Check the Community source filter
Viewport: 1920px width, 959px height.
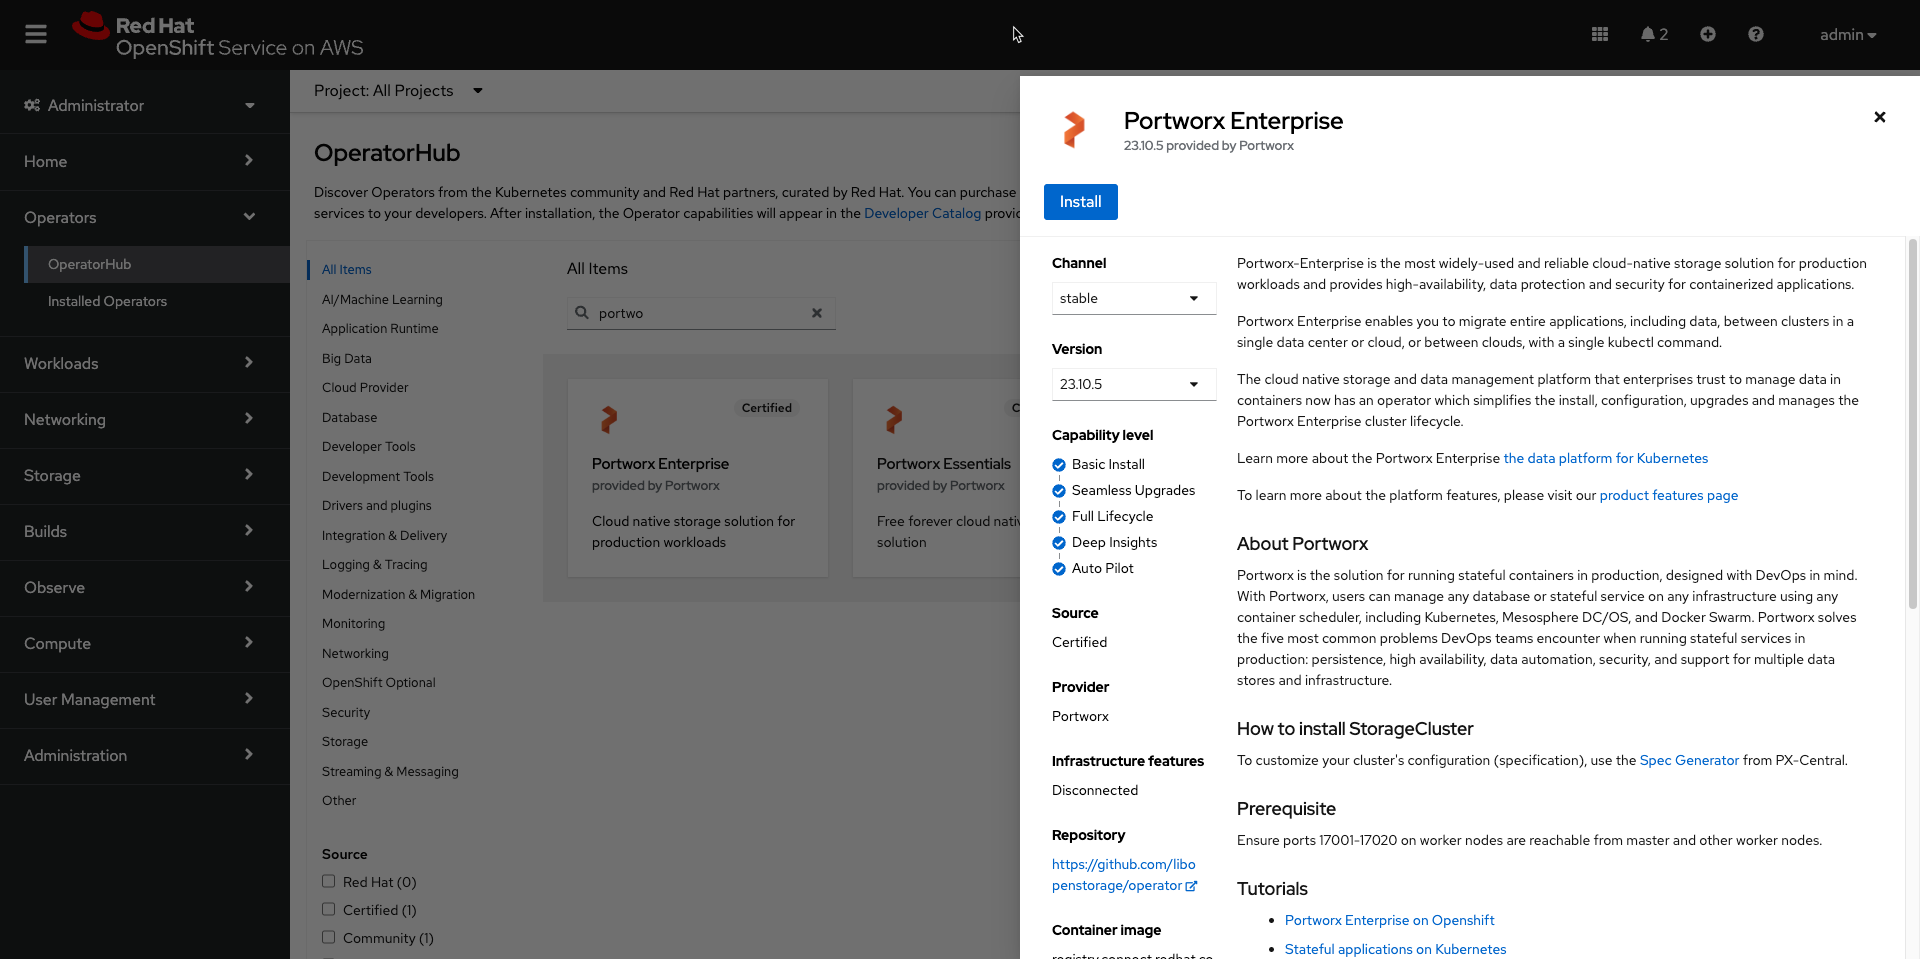(328, 937)
